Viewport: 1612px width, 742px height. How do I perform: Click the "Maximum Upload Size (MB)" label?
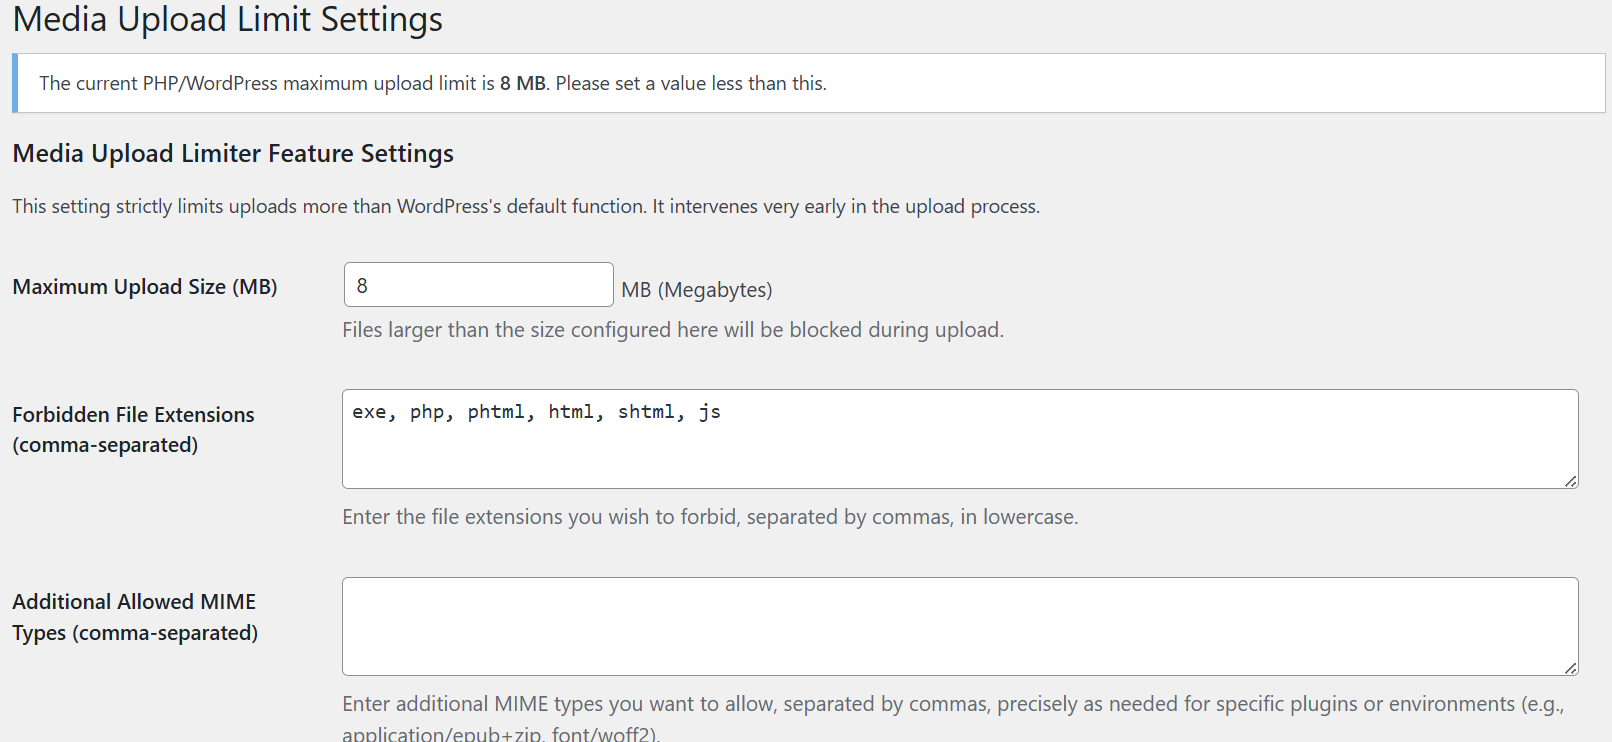[145, 287]
